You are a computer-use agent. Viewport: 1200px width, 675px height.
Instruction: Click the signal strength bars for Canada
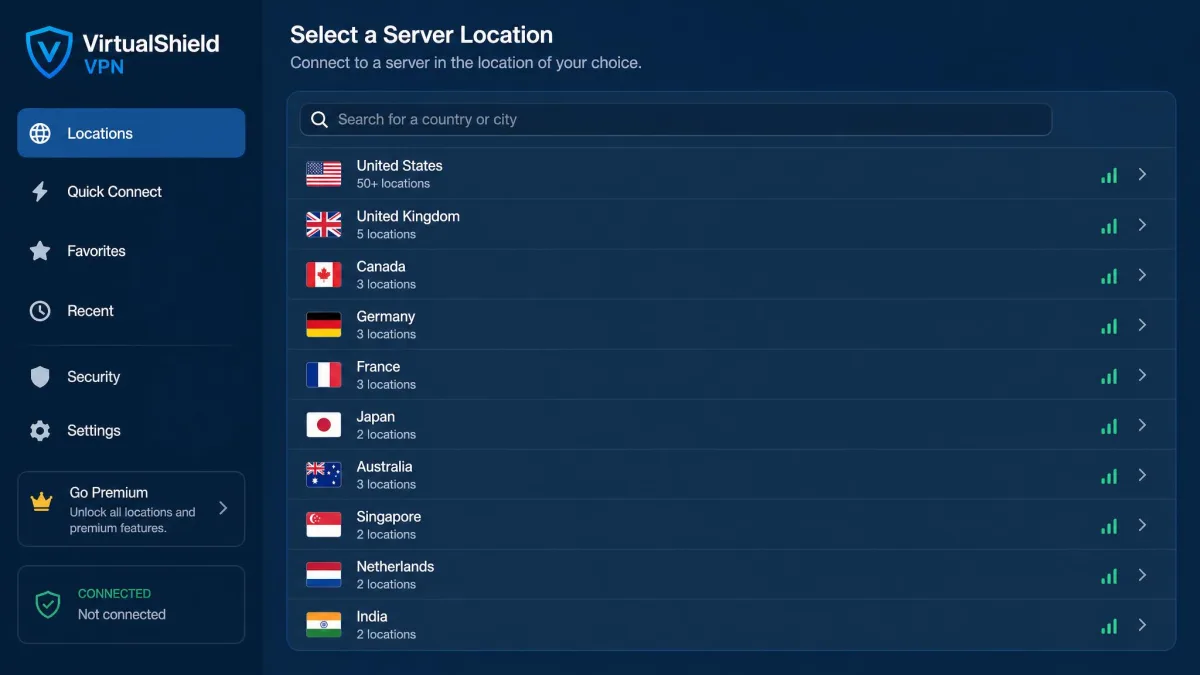pyautogui.click(x=1109, y=276)
